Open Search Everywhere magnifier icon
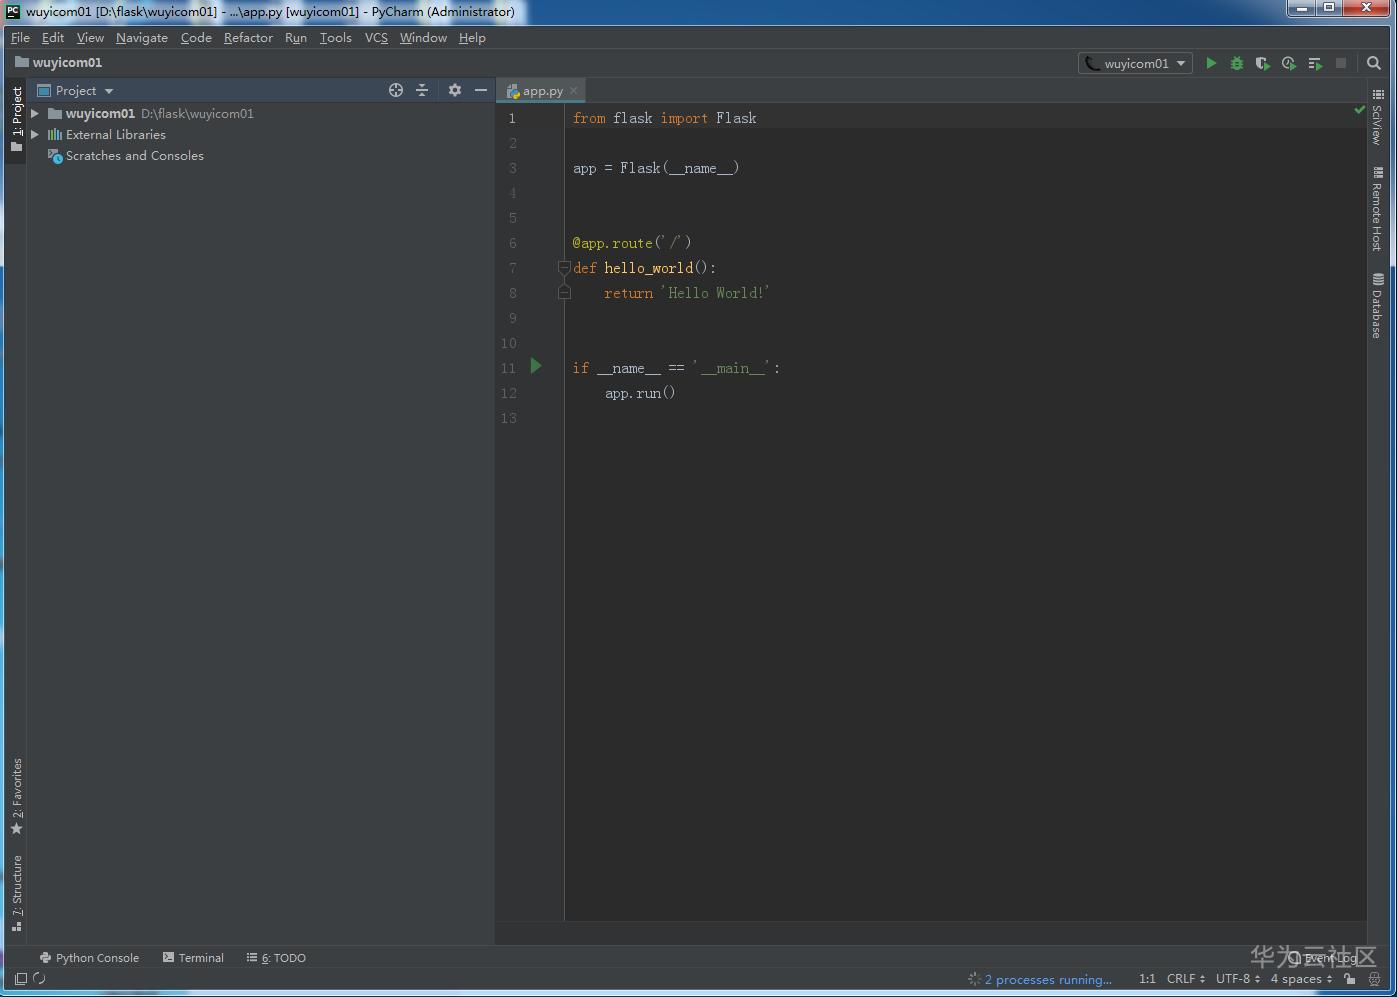This screenshot has height=997, width=1397. [1374, 63]
